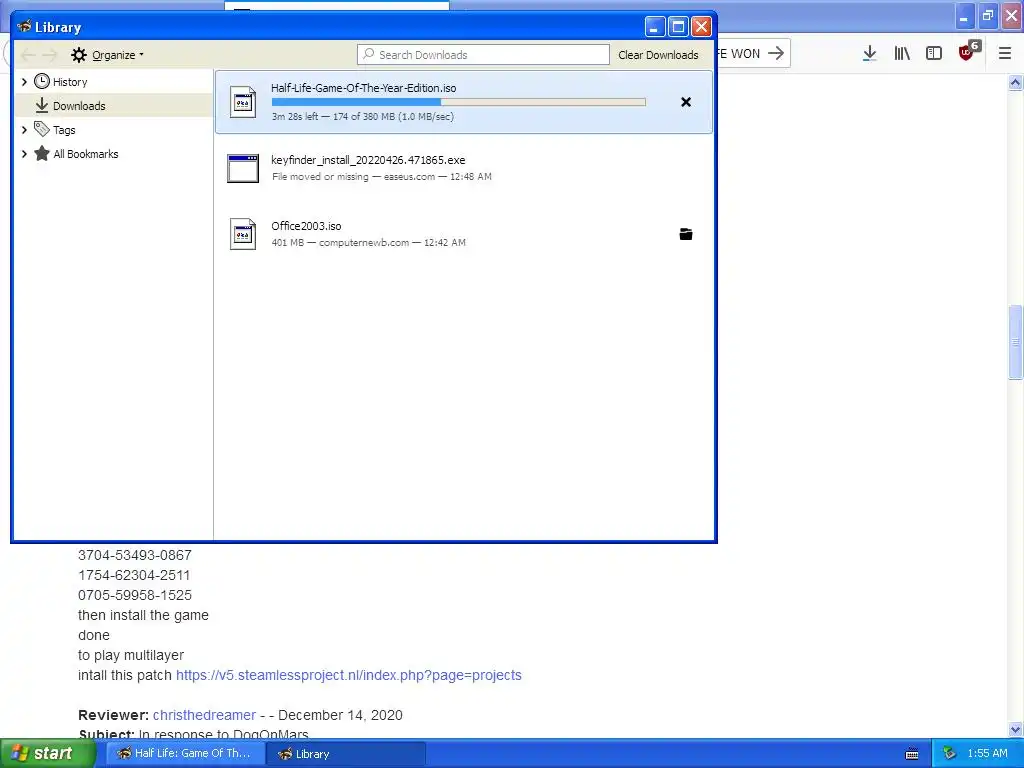Open christhedreamer reviewer link
This screenshot has width=1024, height=768.
pyautogui.click(x=204, y=715)
